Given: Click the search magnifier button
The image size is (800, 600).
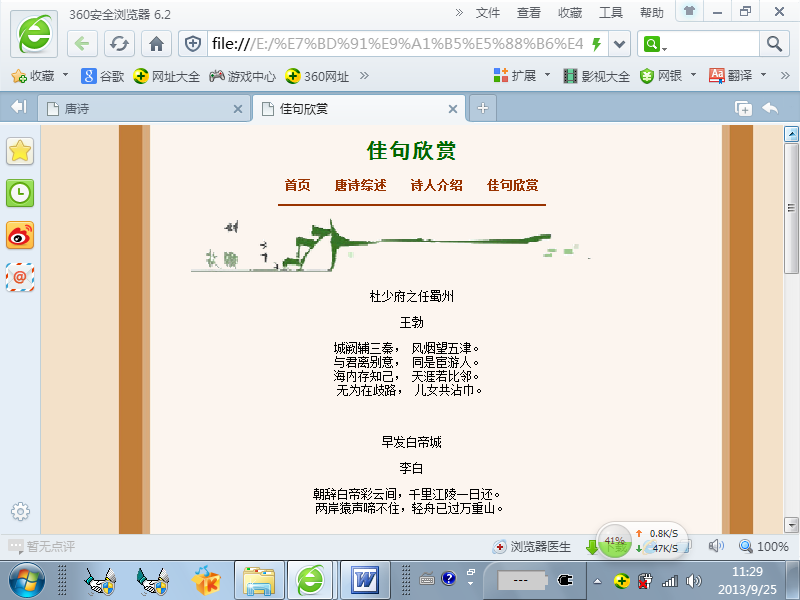Looking at the screenshot, I should pyautogui.click(x=774, y=44).
